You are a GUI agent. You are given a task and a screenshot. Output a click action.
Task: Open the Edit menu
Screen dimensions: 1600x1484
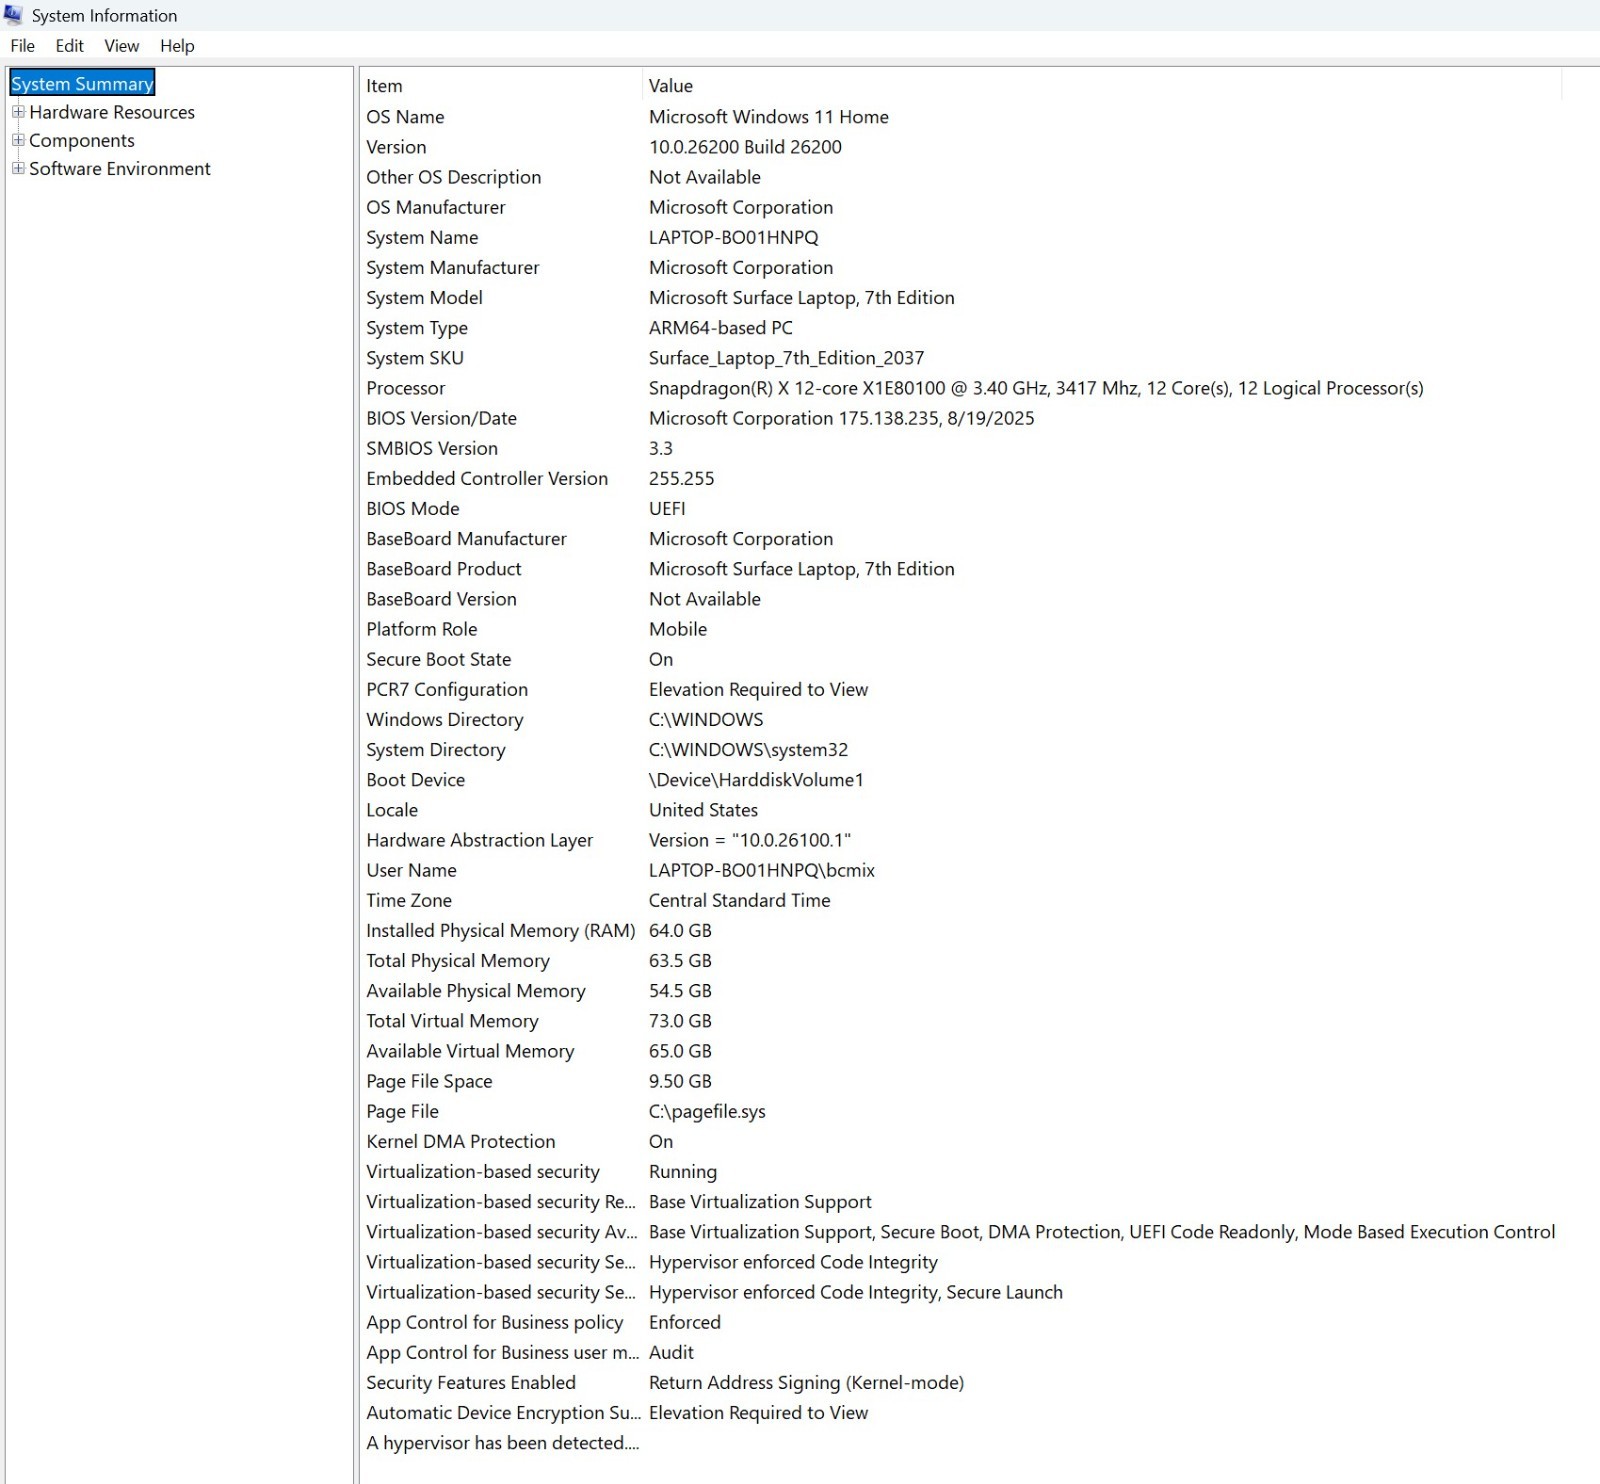click(x=69, y=46)
